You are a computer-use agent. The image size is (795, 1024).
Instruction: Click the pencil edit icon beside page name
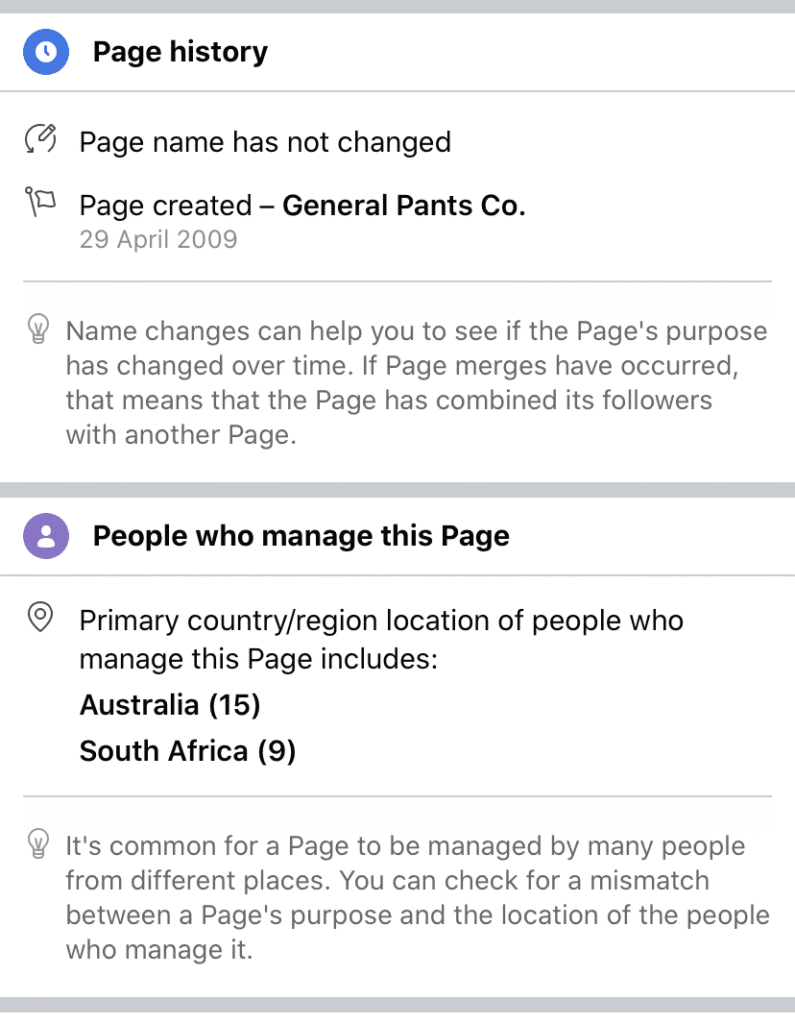[41, 138]
